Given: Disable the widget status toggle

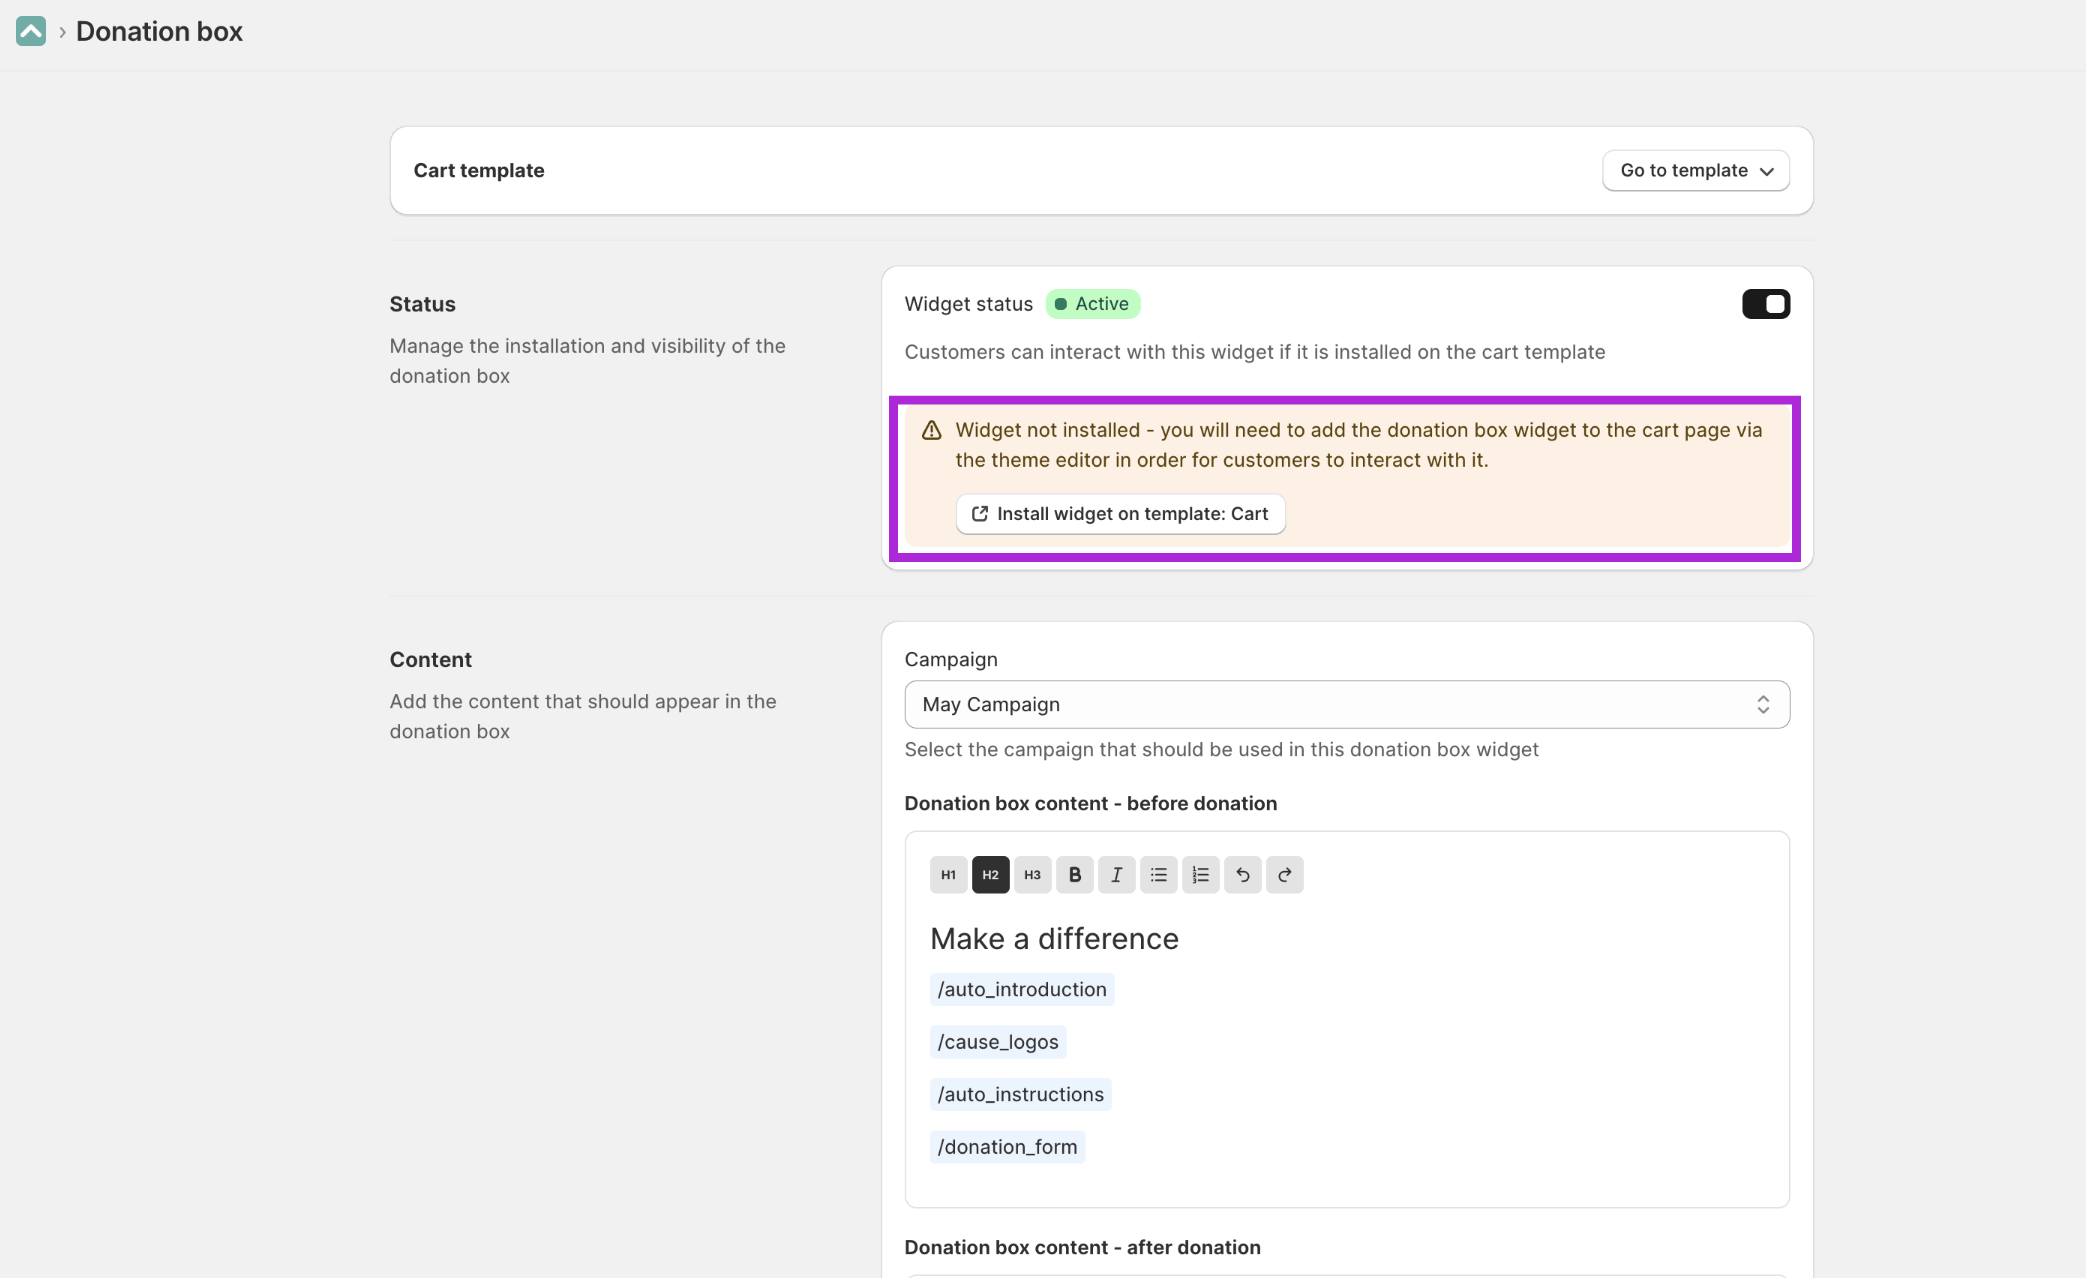Looking at the screenshot, I should click(x=1765, y=304).
